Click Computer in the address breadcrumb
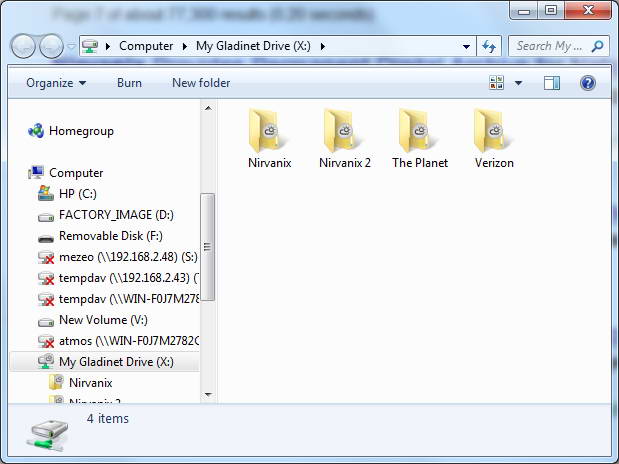619x464 pixels. coord(146,46)
